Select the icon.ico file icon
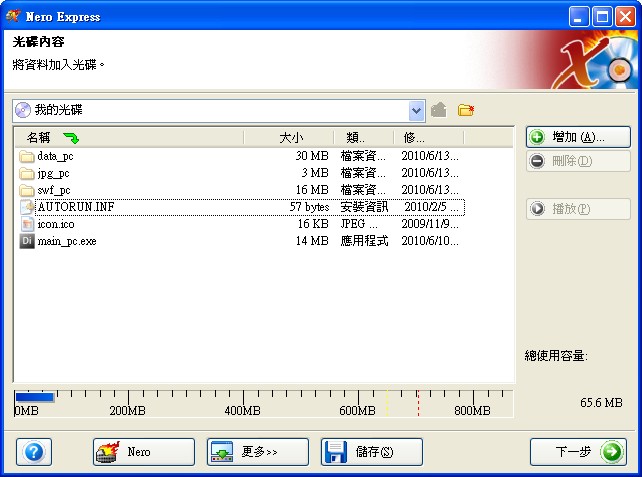 pyautogui.click(x=27, y=224)
